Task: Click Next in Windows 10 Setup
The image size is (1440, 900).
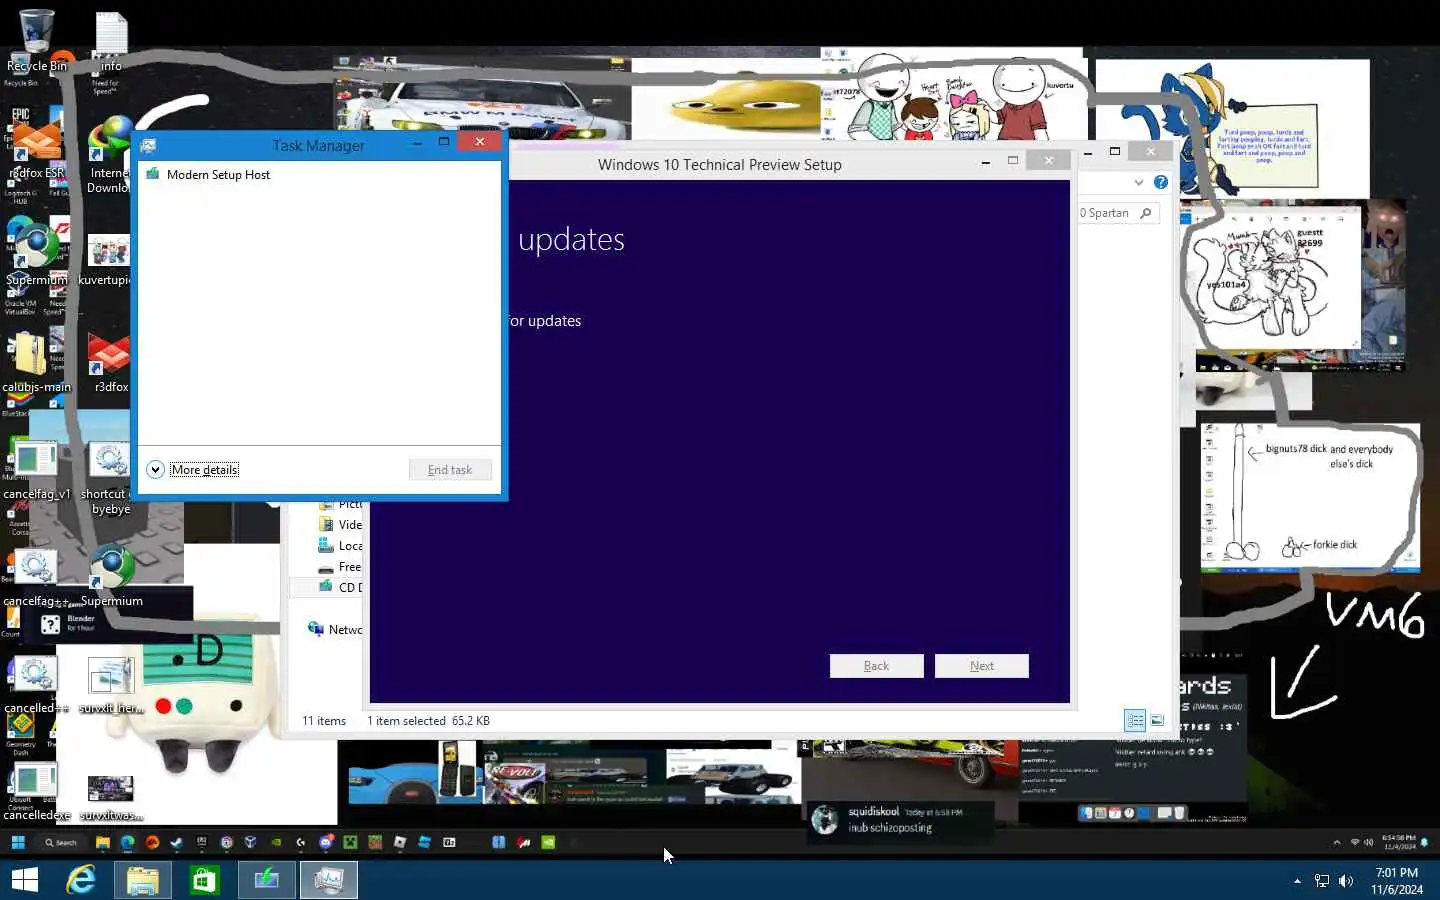Action: (982, 666)
